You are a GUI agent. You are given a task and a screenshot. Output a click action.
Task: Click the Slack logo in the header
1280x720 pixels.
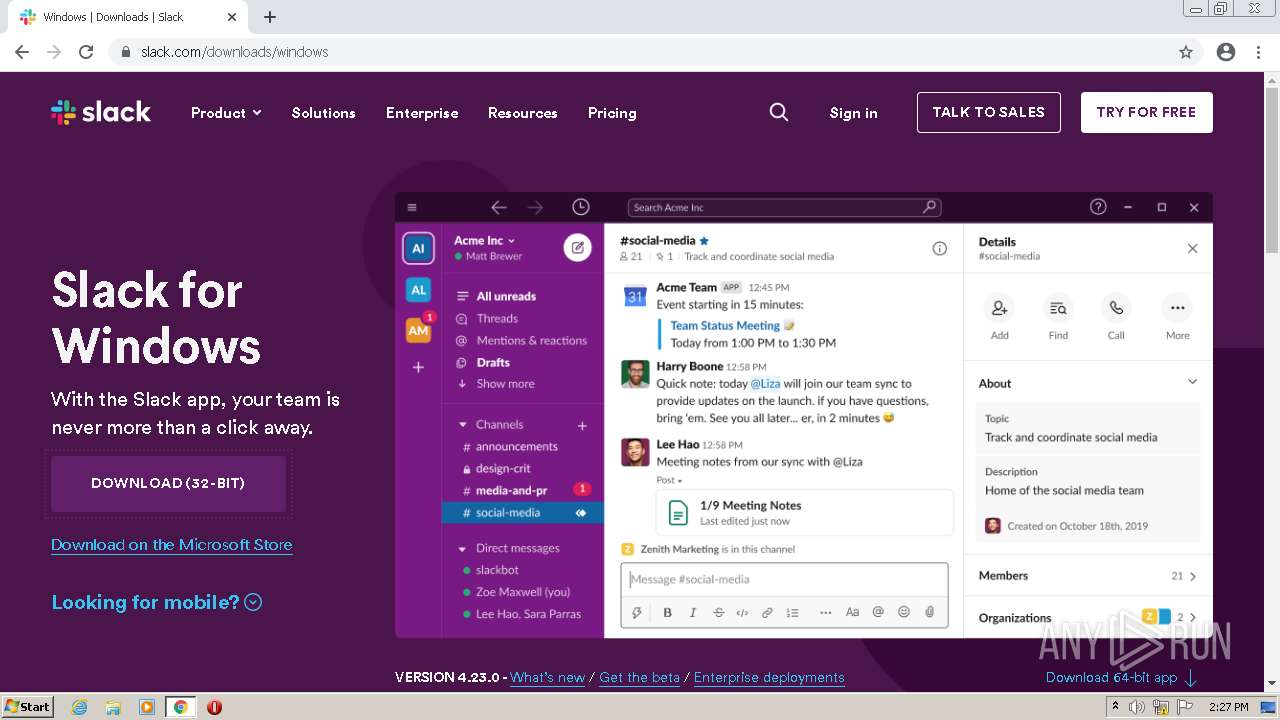click(101, 112)
